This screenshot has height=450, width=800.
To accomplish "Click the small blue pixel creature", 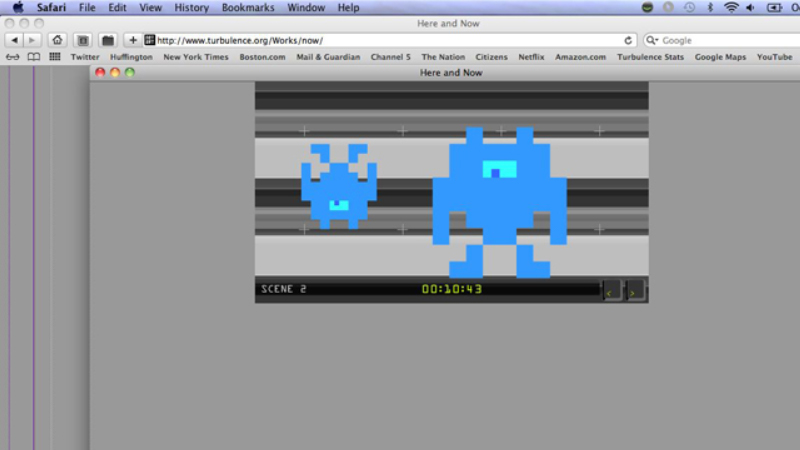I will coord(339,186).
